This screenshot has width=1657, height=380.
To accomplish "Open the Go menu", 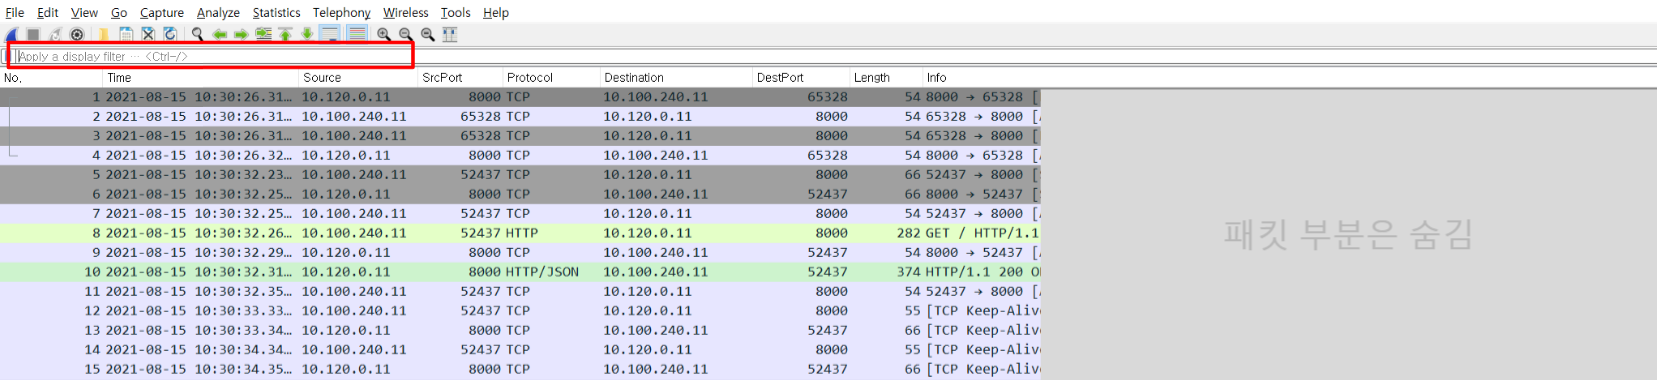I will pos(119,12).
